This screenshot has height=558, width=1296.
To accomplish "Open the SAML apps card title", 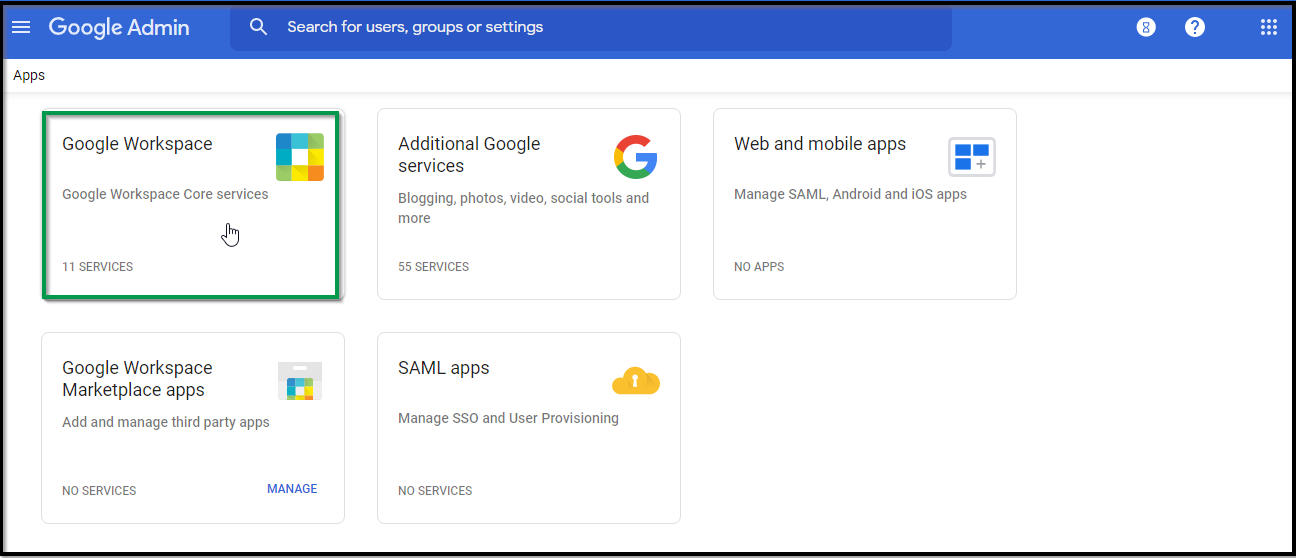I will pyautogui.click(x=444, y=368).
